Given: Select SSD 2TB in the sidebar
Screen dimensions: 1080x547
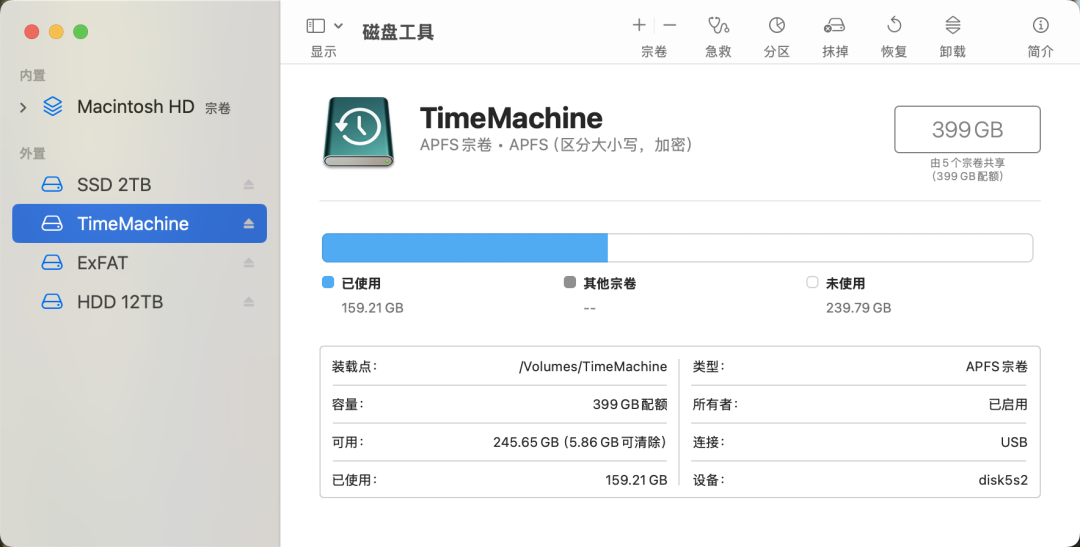Looking at the screenshot, I should pyautogui.click(x=113, y=185).
